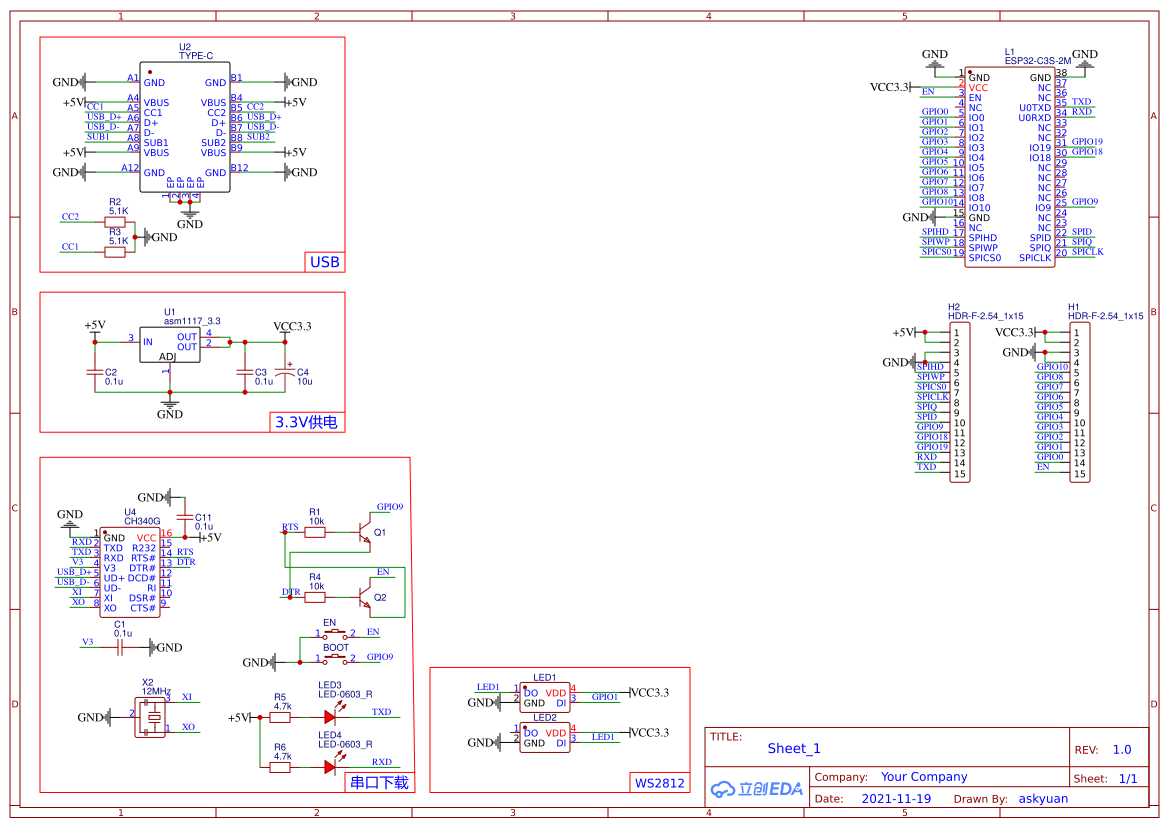1169x828 pixels.
Task: Select the LED1 WS2812 component
Action: pos(544,698)
